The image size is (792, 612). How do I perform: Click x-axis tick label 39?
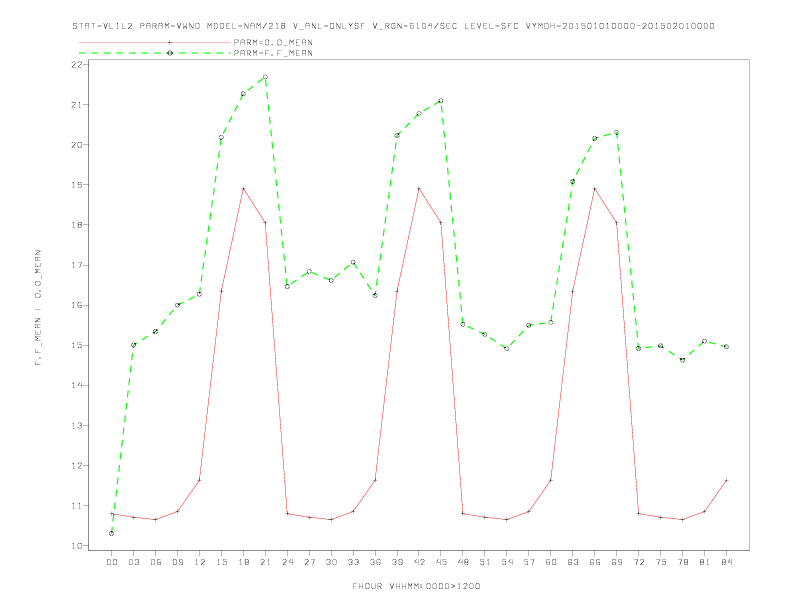tap(397, 562)
